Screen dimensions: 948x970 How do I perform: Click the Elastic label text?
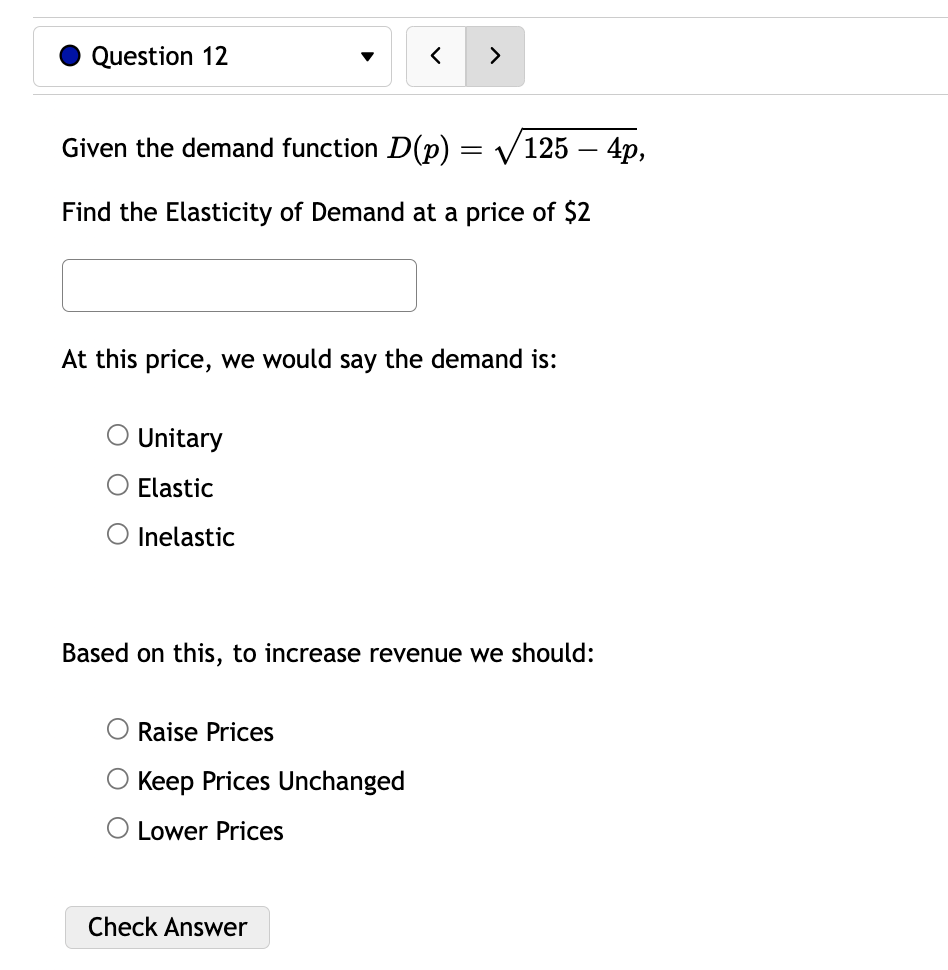pos(174,488)
